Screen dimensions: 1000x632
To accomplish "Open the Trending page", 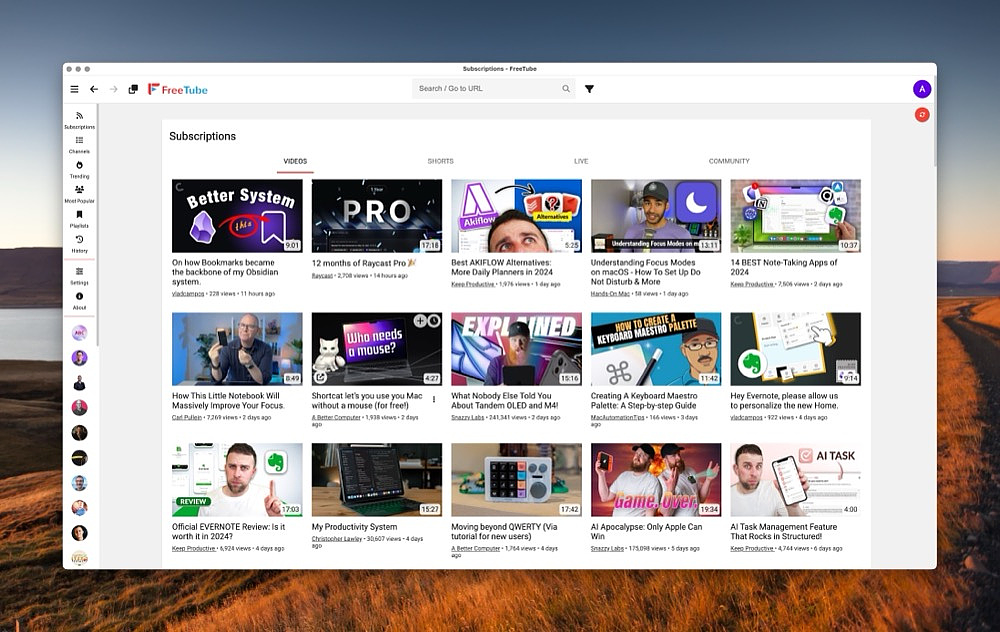I will click(x=79, y=169).
